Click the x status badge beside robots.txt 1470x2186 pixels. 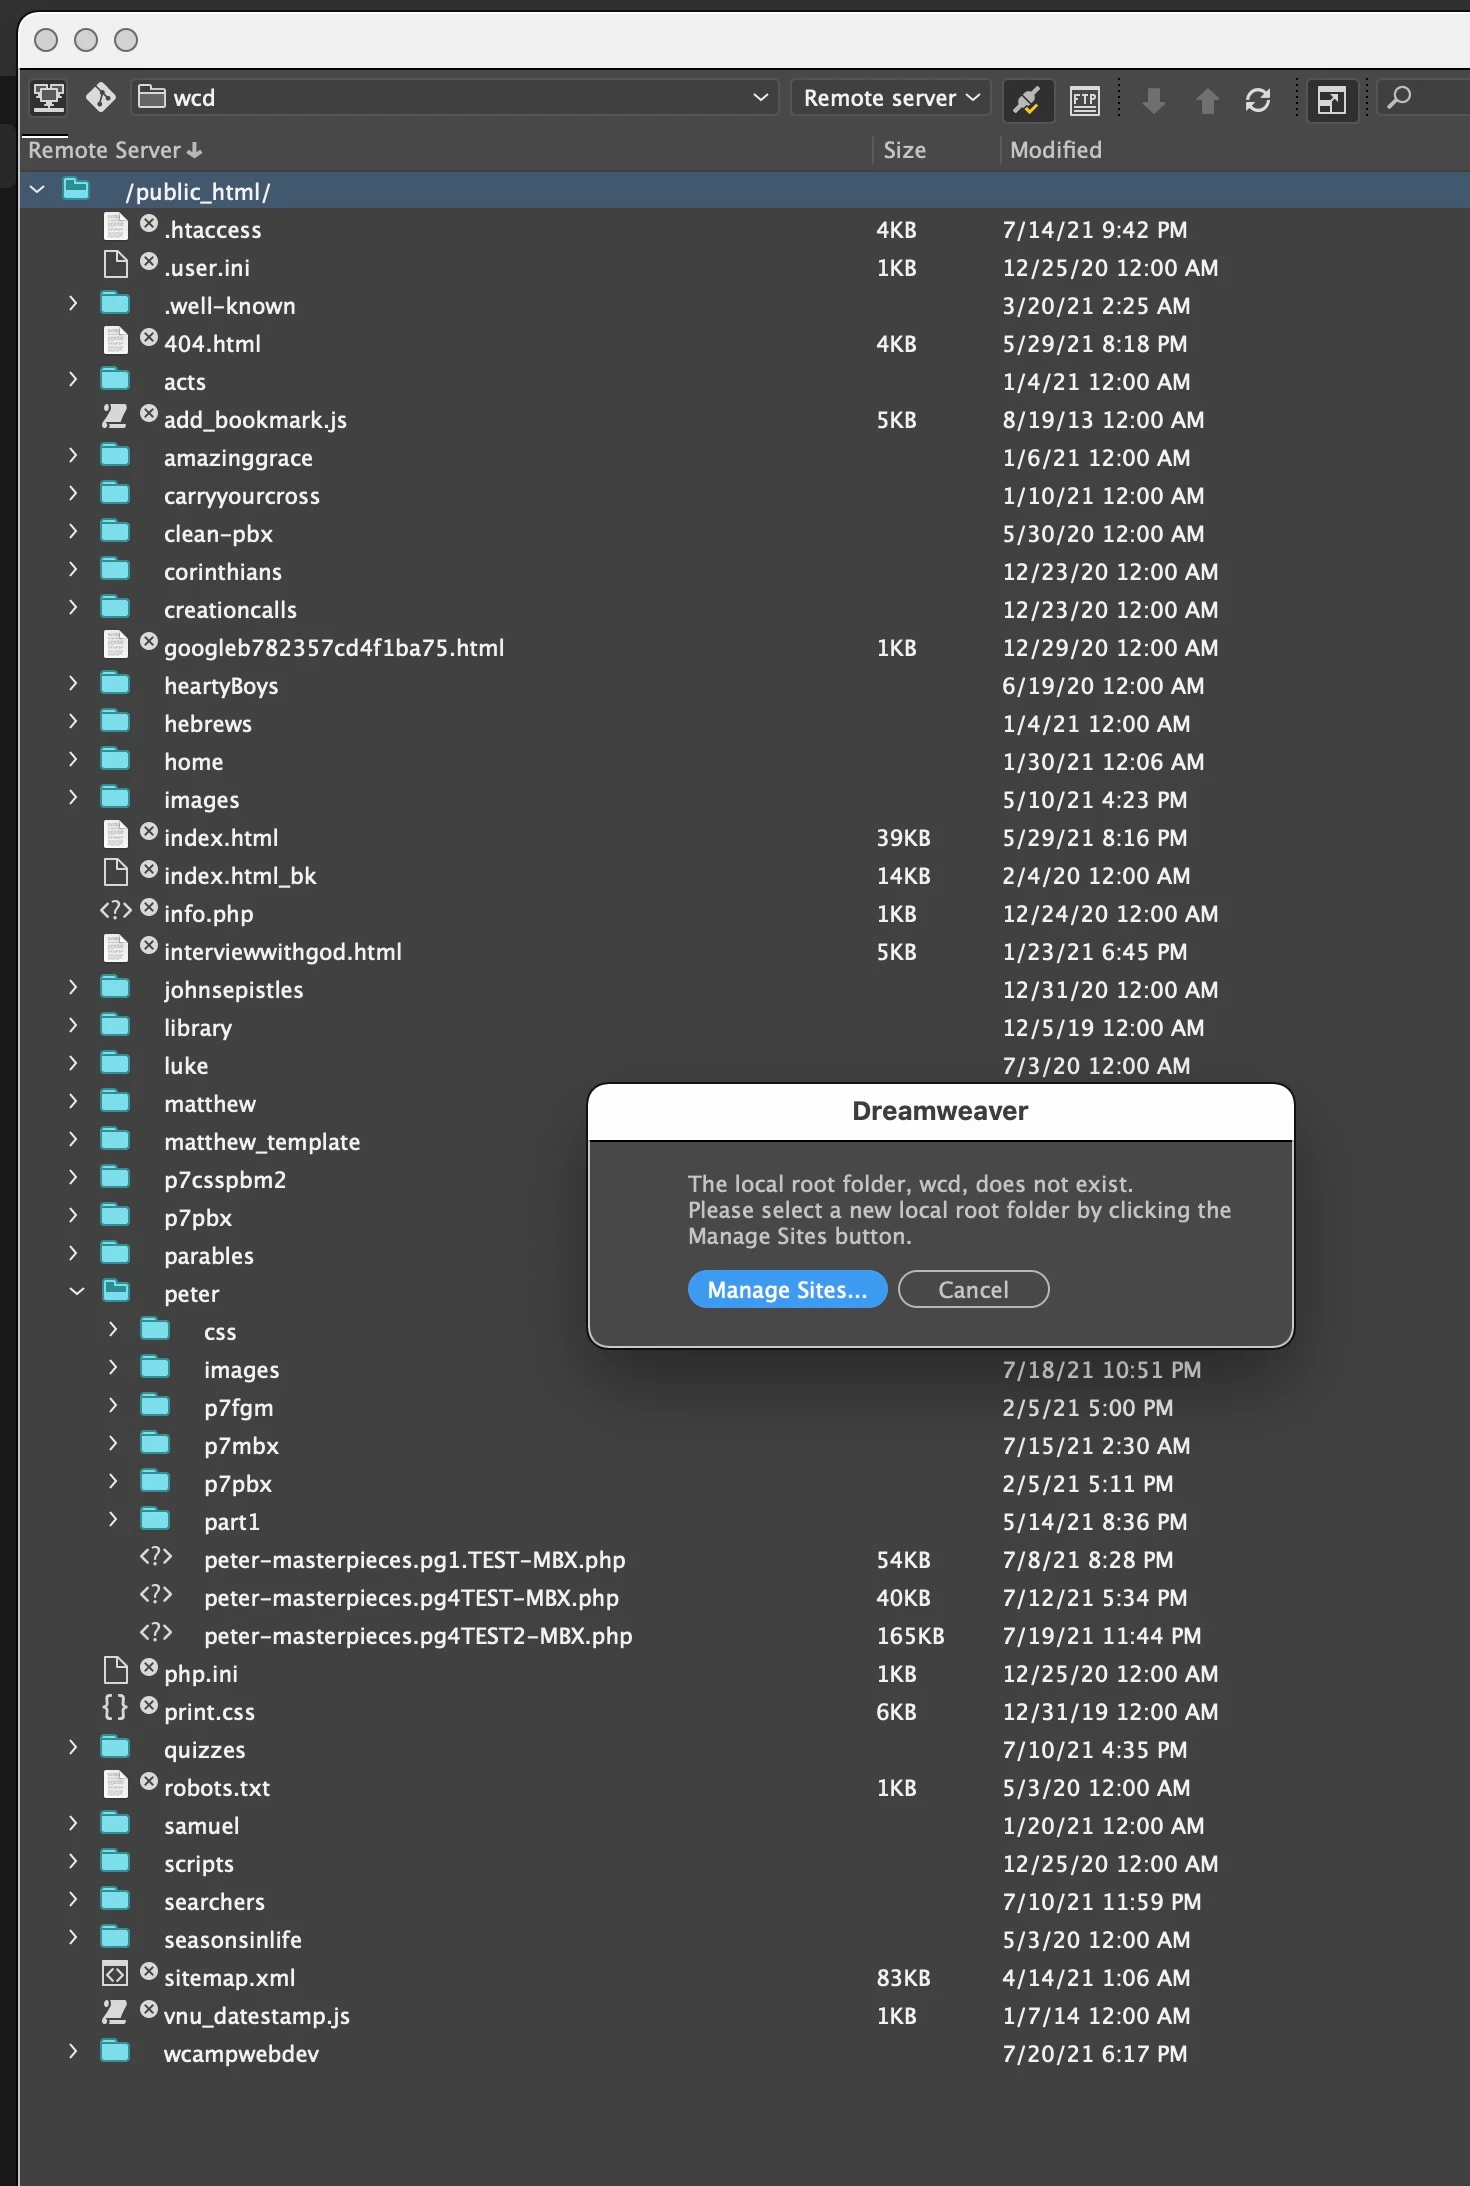point(149,1781)
